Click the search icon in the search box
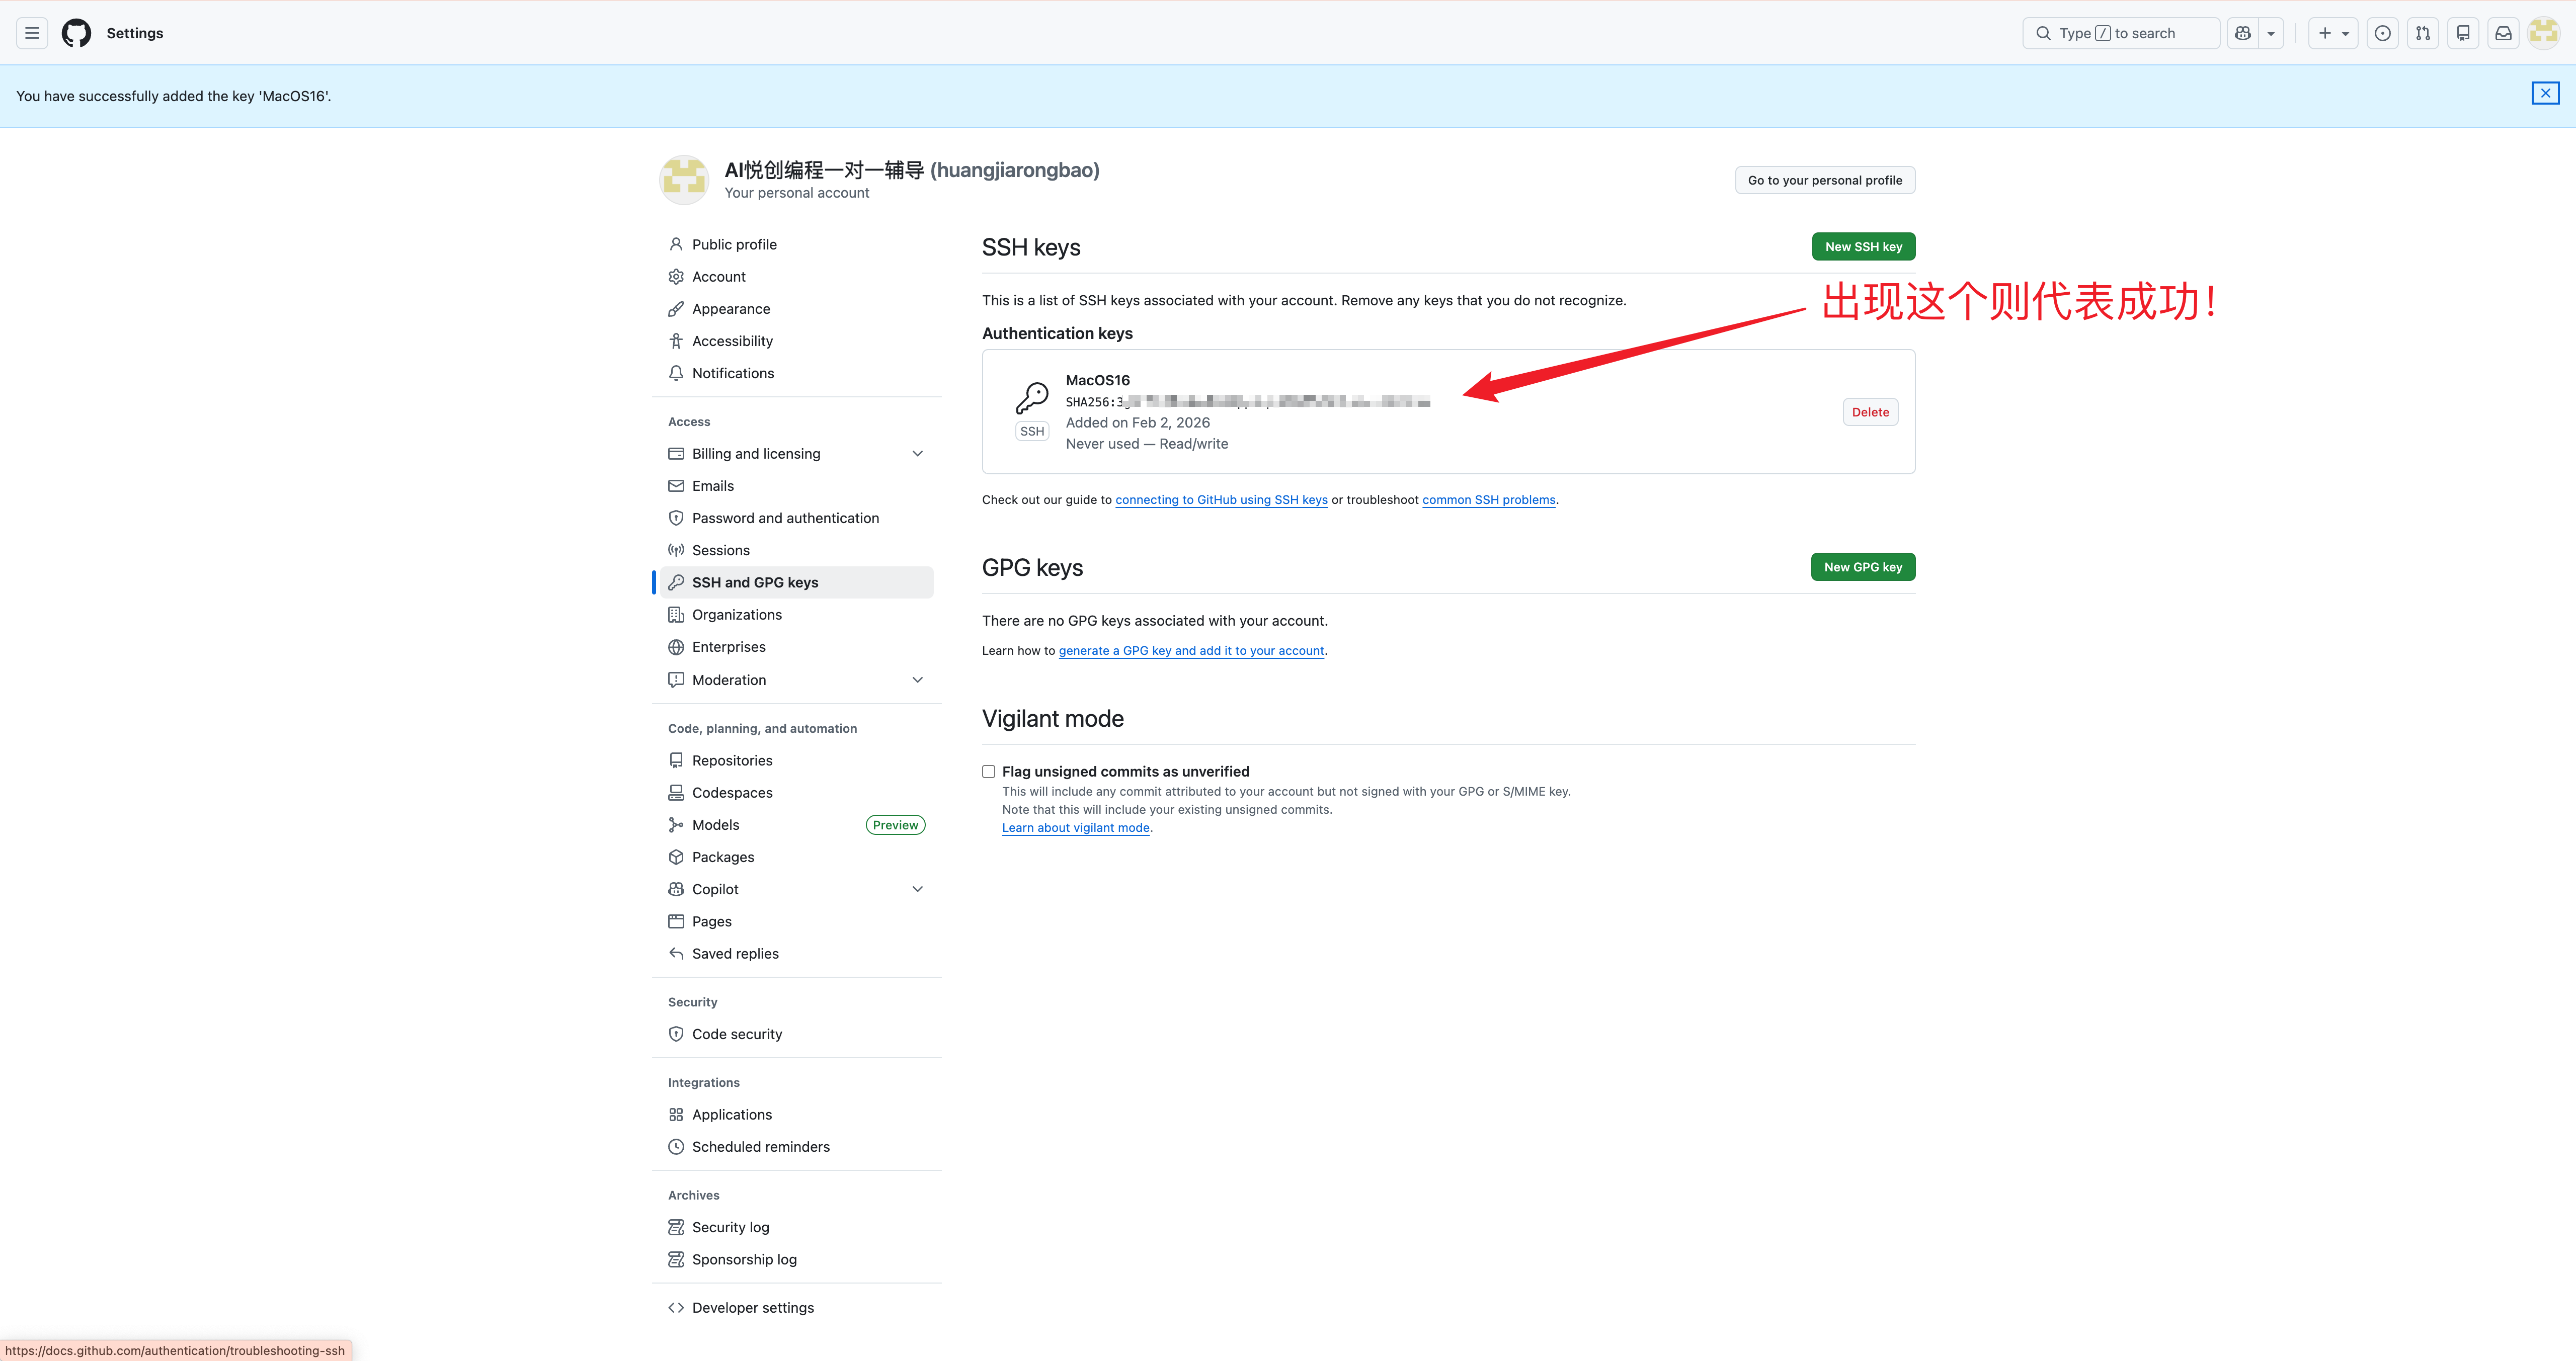2576x1361 pixels. coord(2043,33)
